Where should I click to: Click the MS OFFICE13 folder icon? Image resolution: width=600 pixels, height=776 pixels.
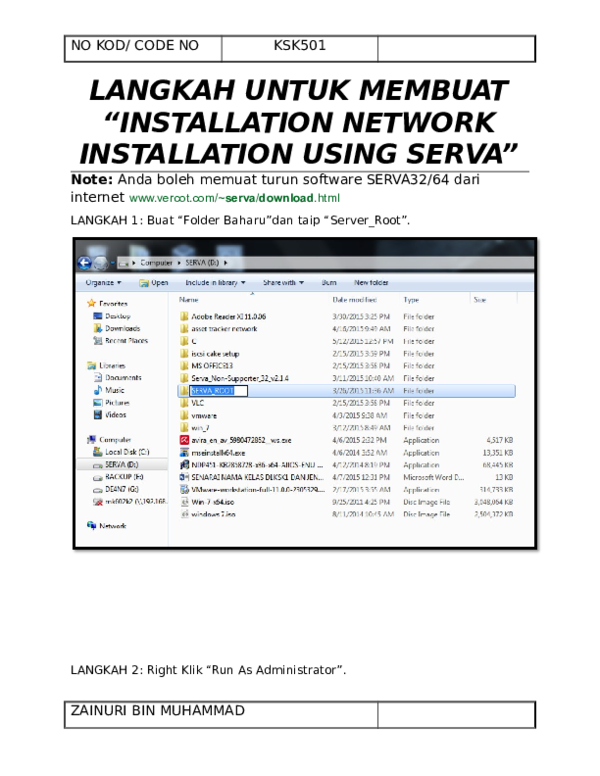[x=184, y=366]
